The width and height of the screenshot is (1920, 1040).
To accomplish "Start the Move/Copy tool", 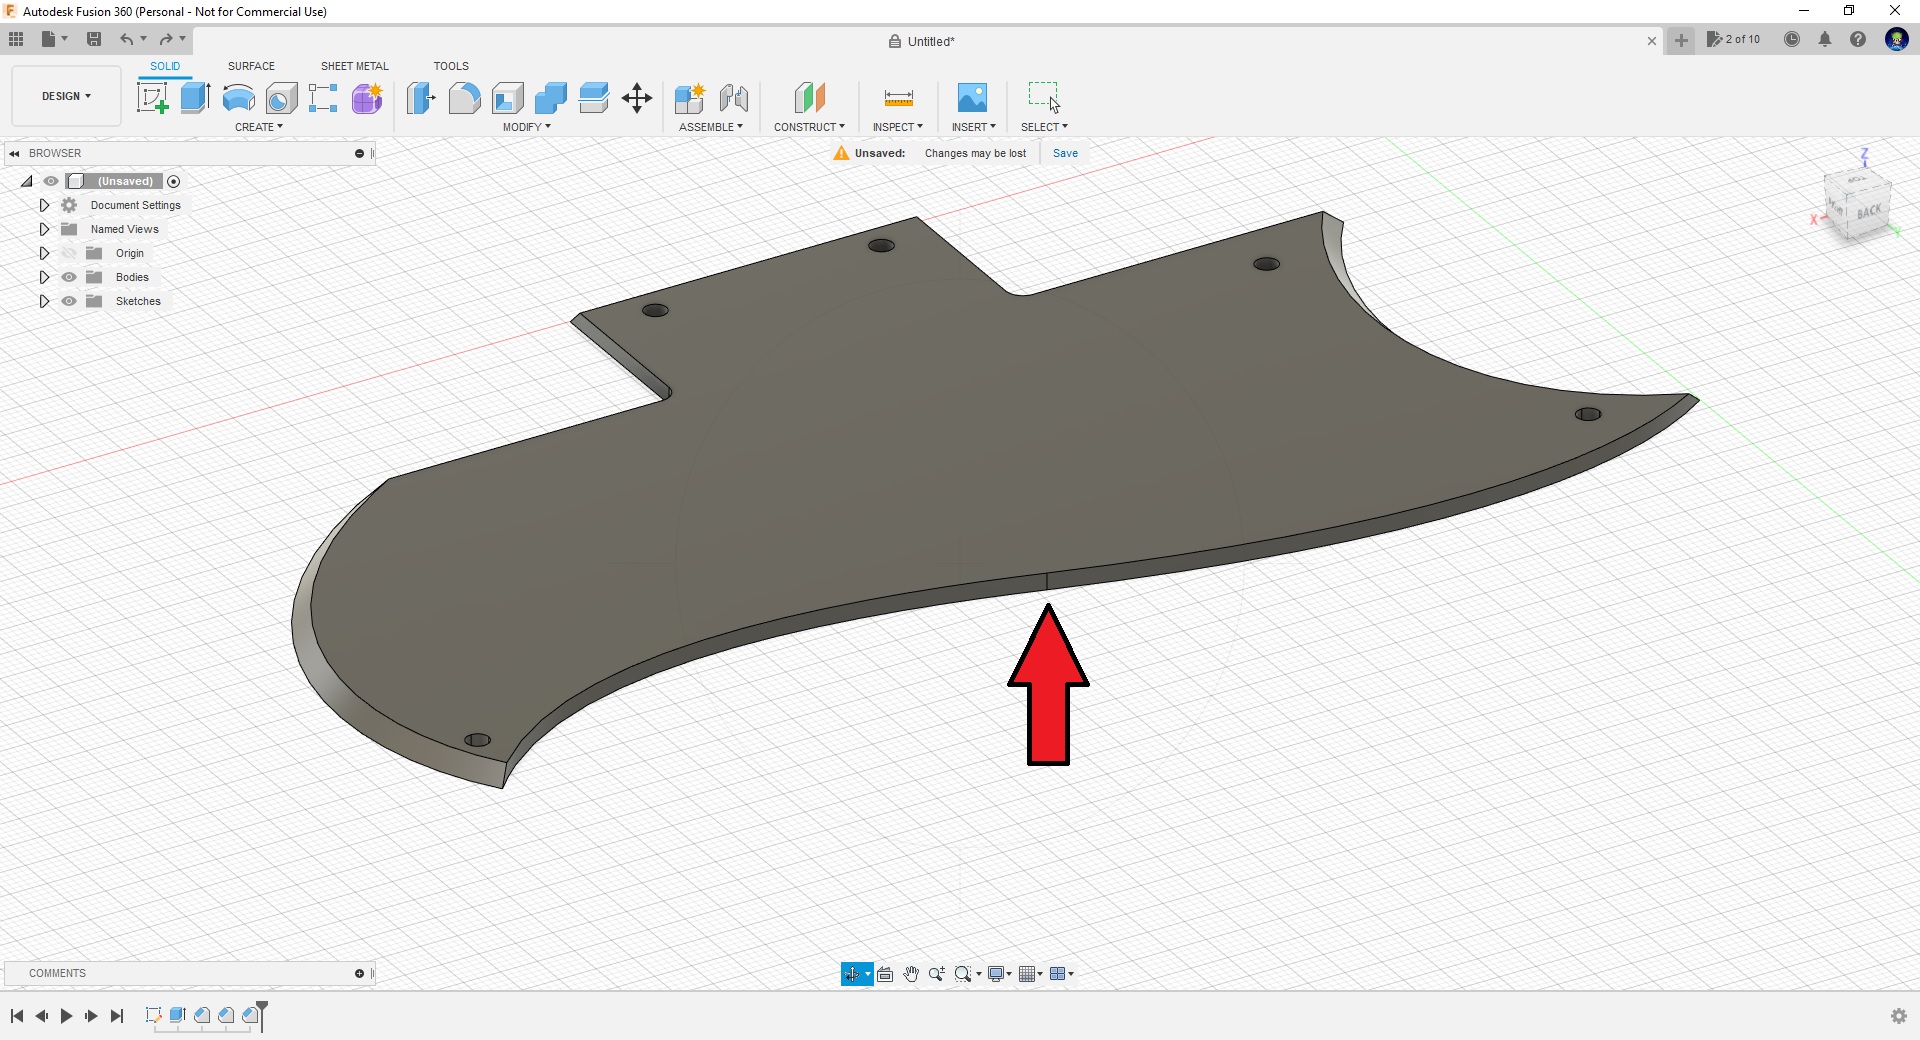I will point(636,98).
